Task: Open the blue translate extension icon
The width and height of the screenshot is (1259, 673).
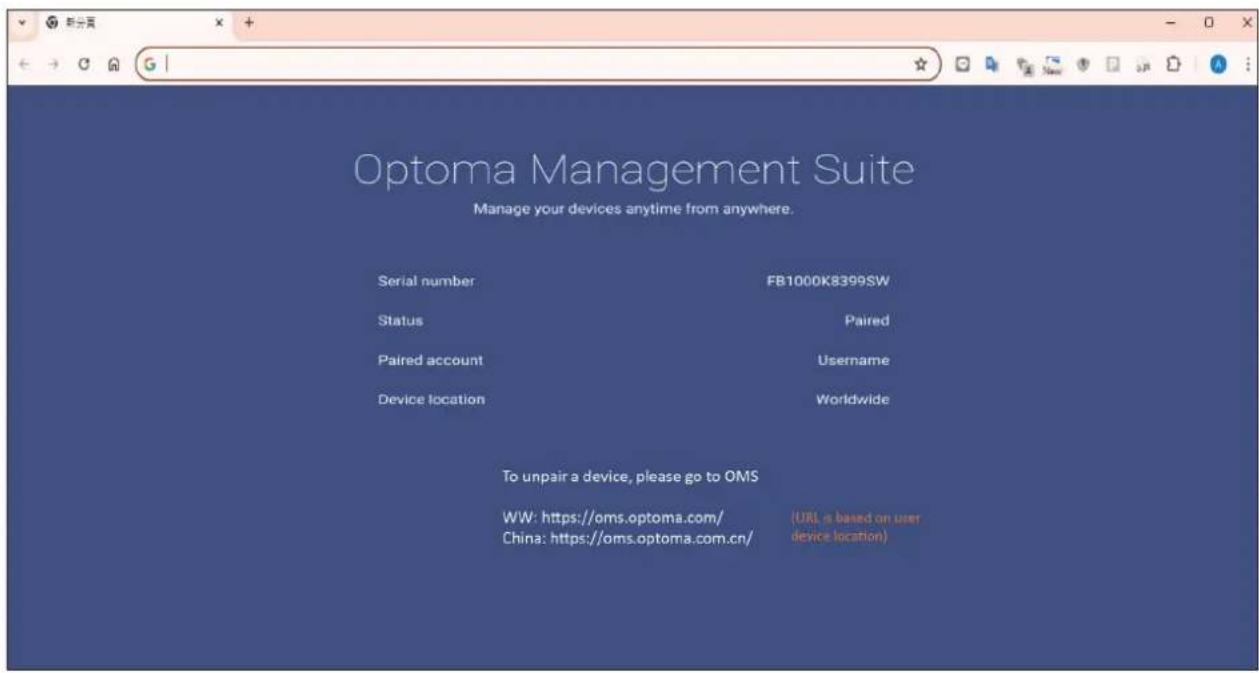Action: (x=991, y=63)
